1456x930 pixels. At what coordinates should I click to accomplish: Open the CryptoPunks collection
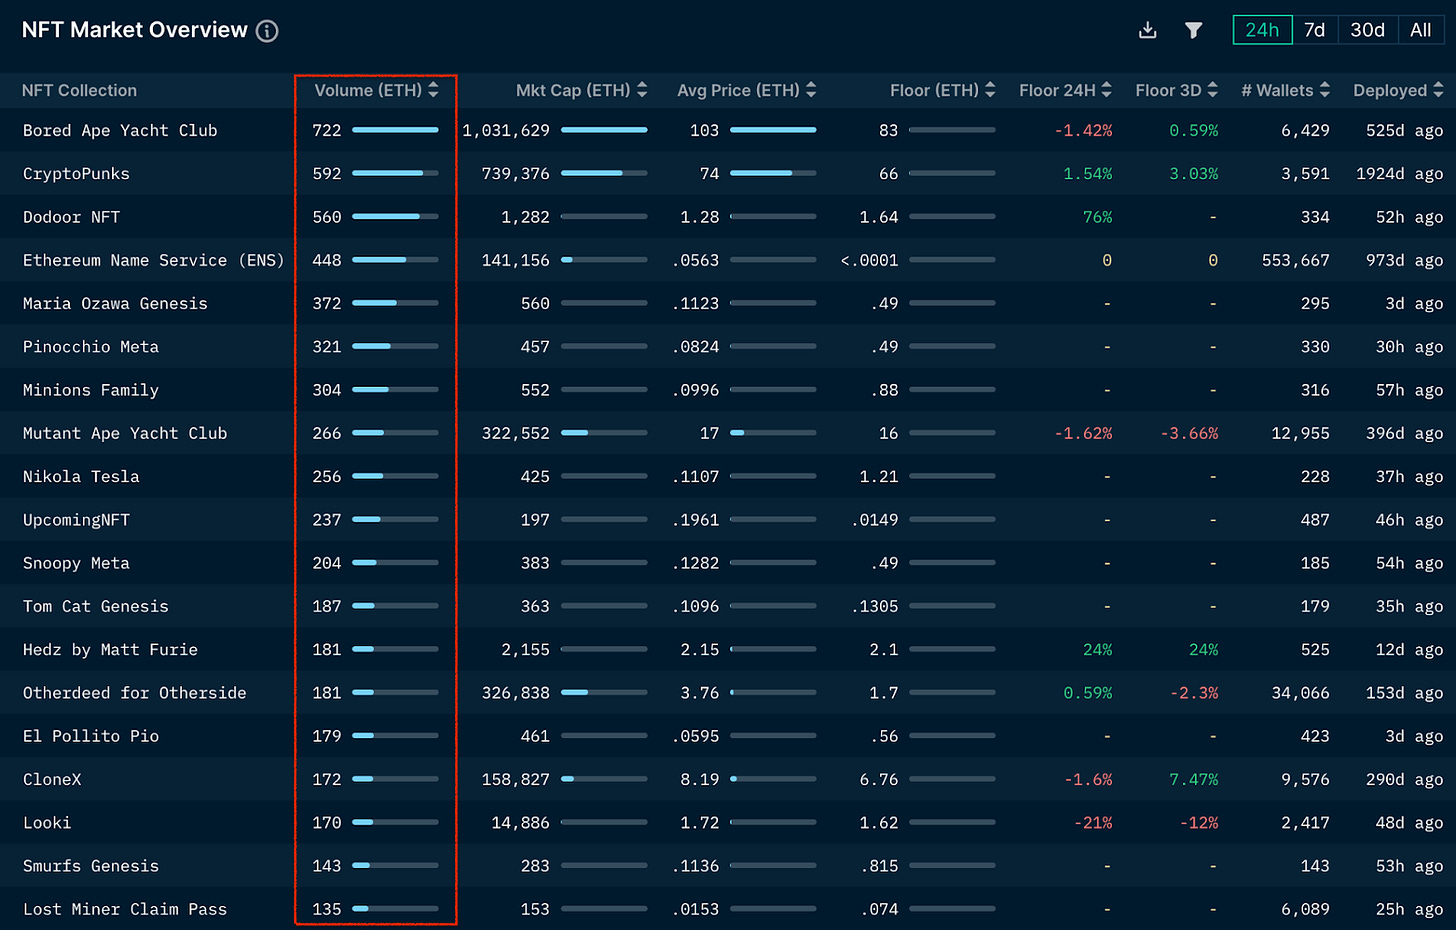pyautogui.click(x=76, y=174)
